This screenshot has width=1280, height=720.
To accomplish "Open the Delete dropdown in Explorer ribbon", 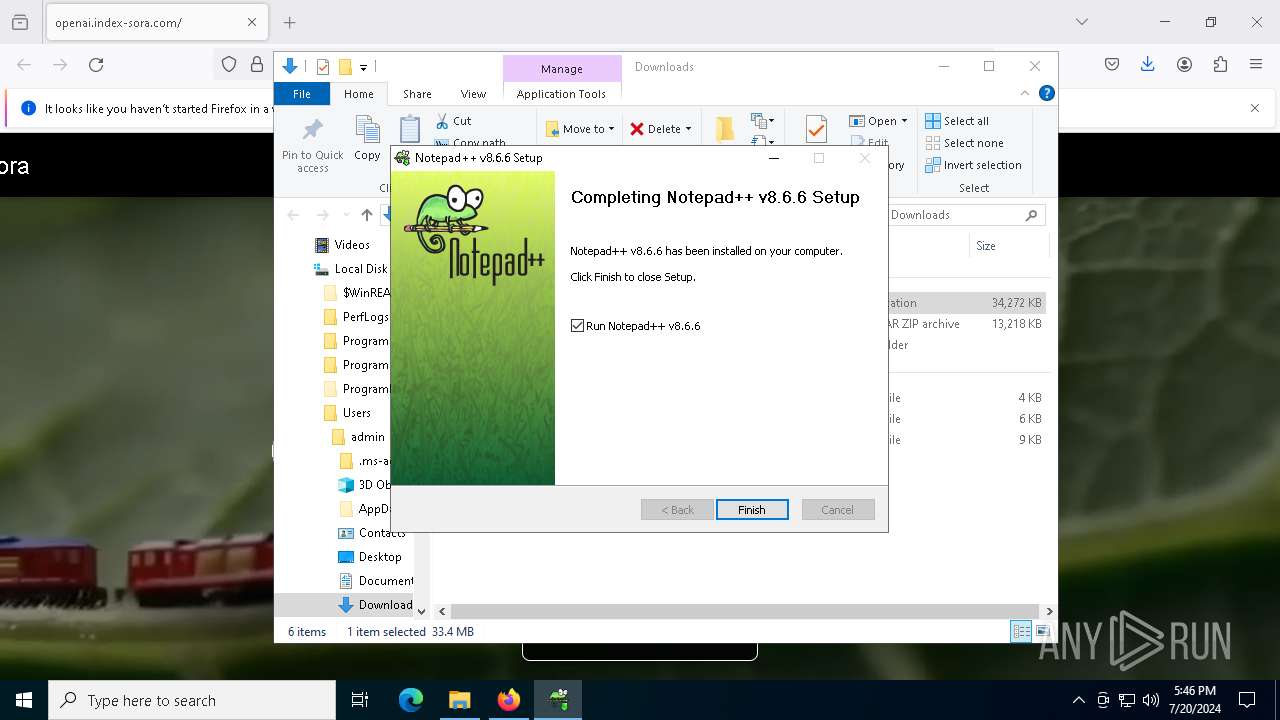I will [661, 129].
